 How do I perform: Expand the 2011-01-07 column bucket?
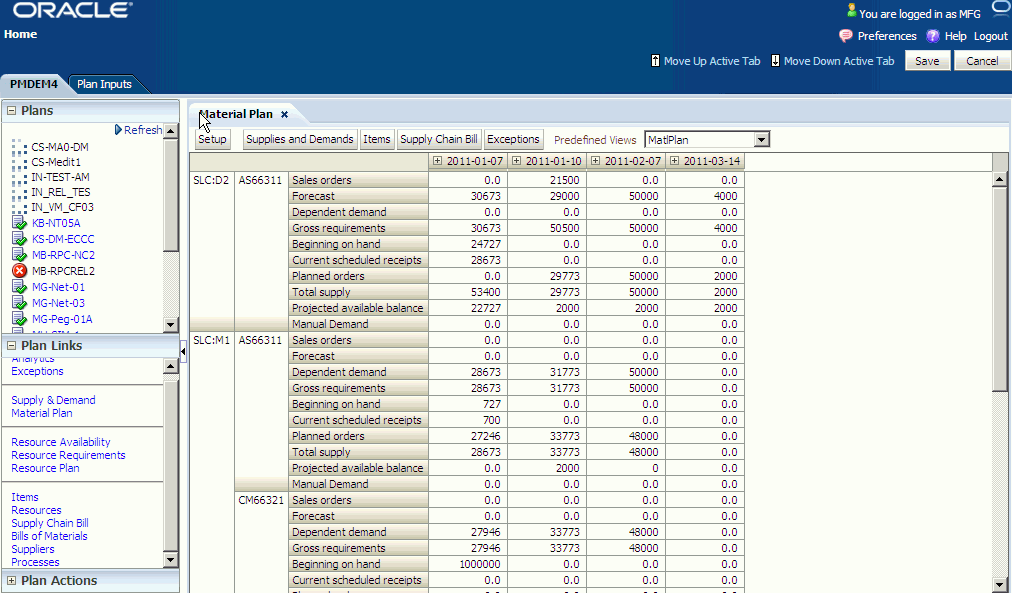[437, 161]
